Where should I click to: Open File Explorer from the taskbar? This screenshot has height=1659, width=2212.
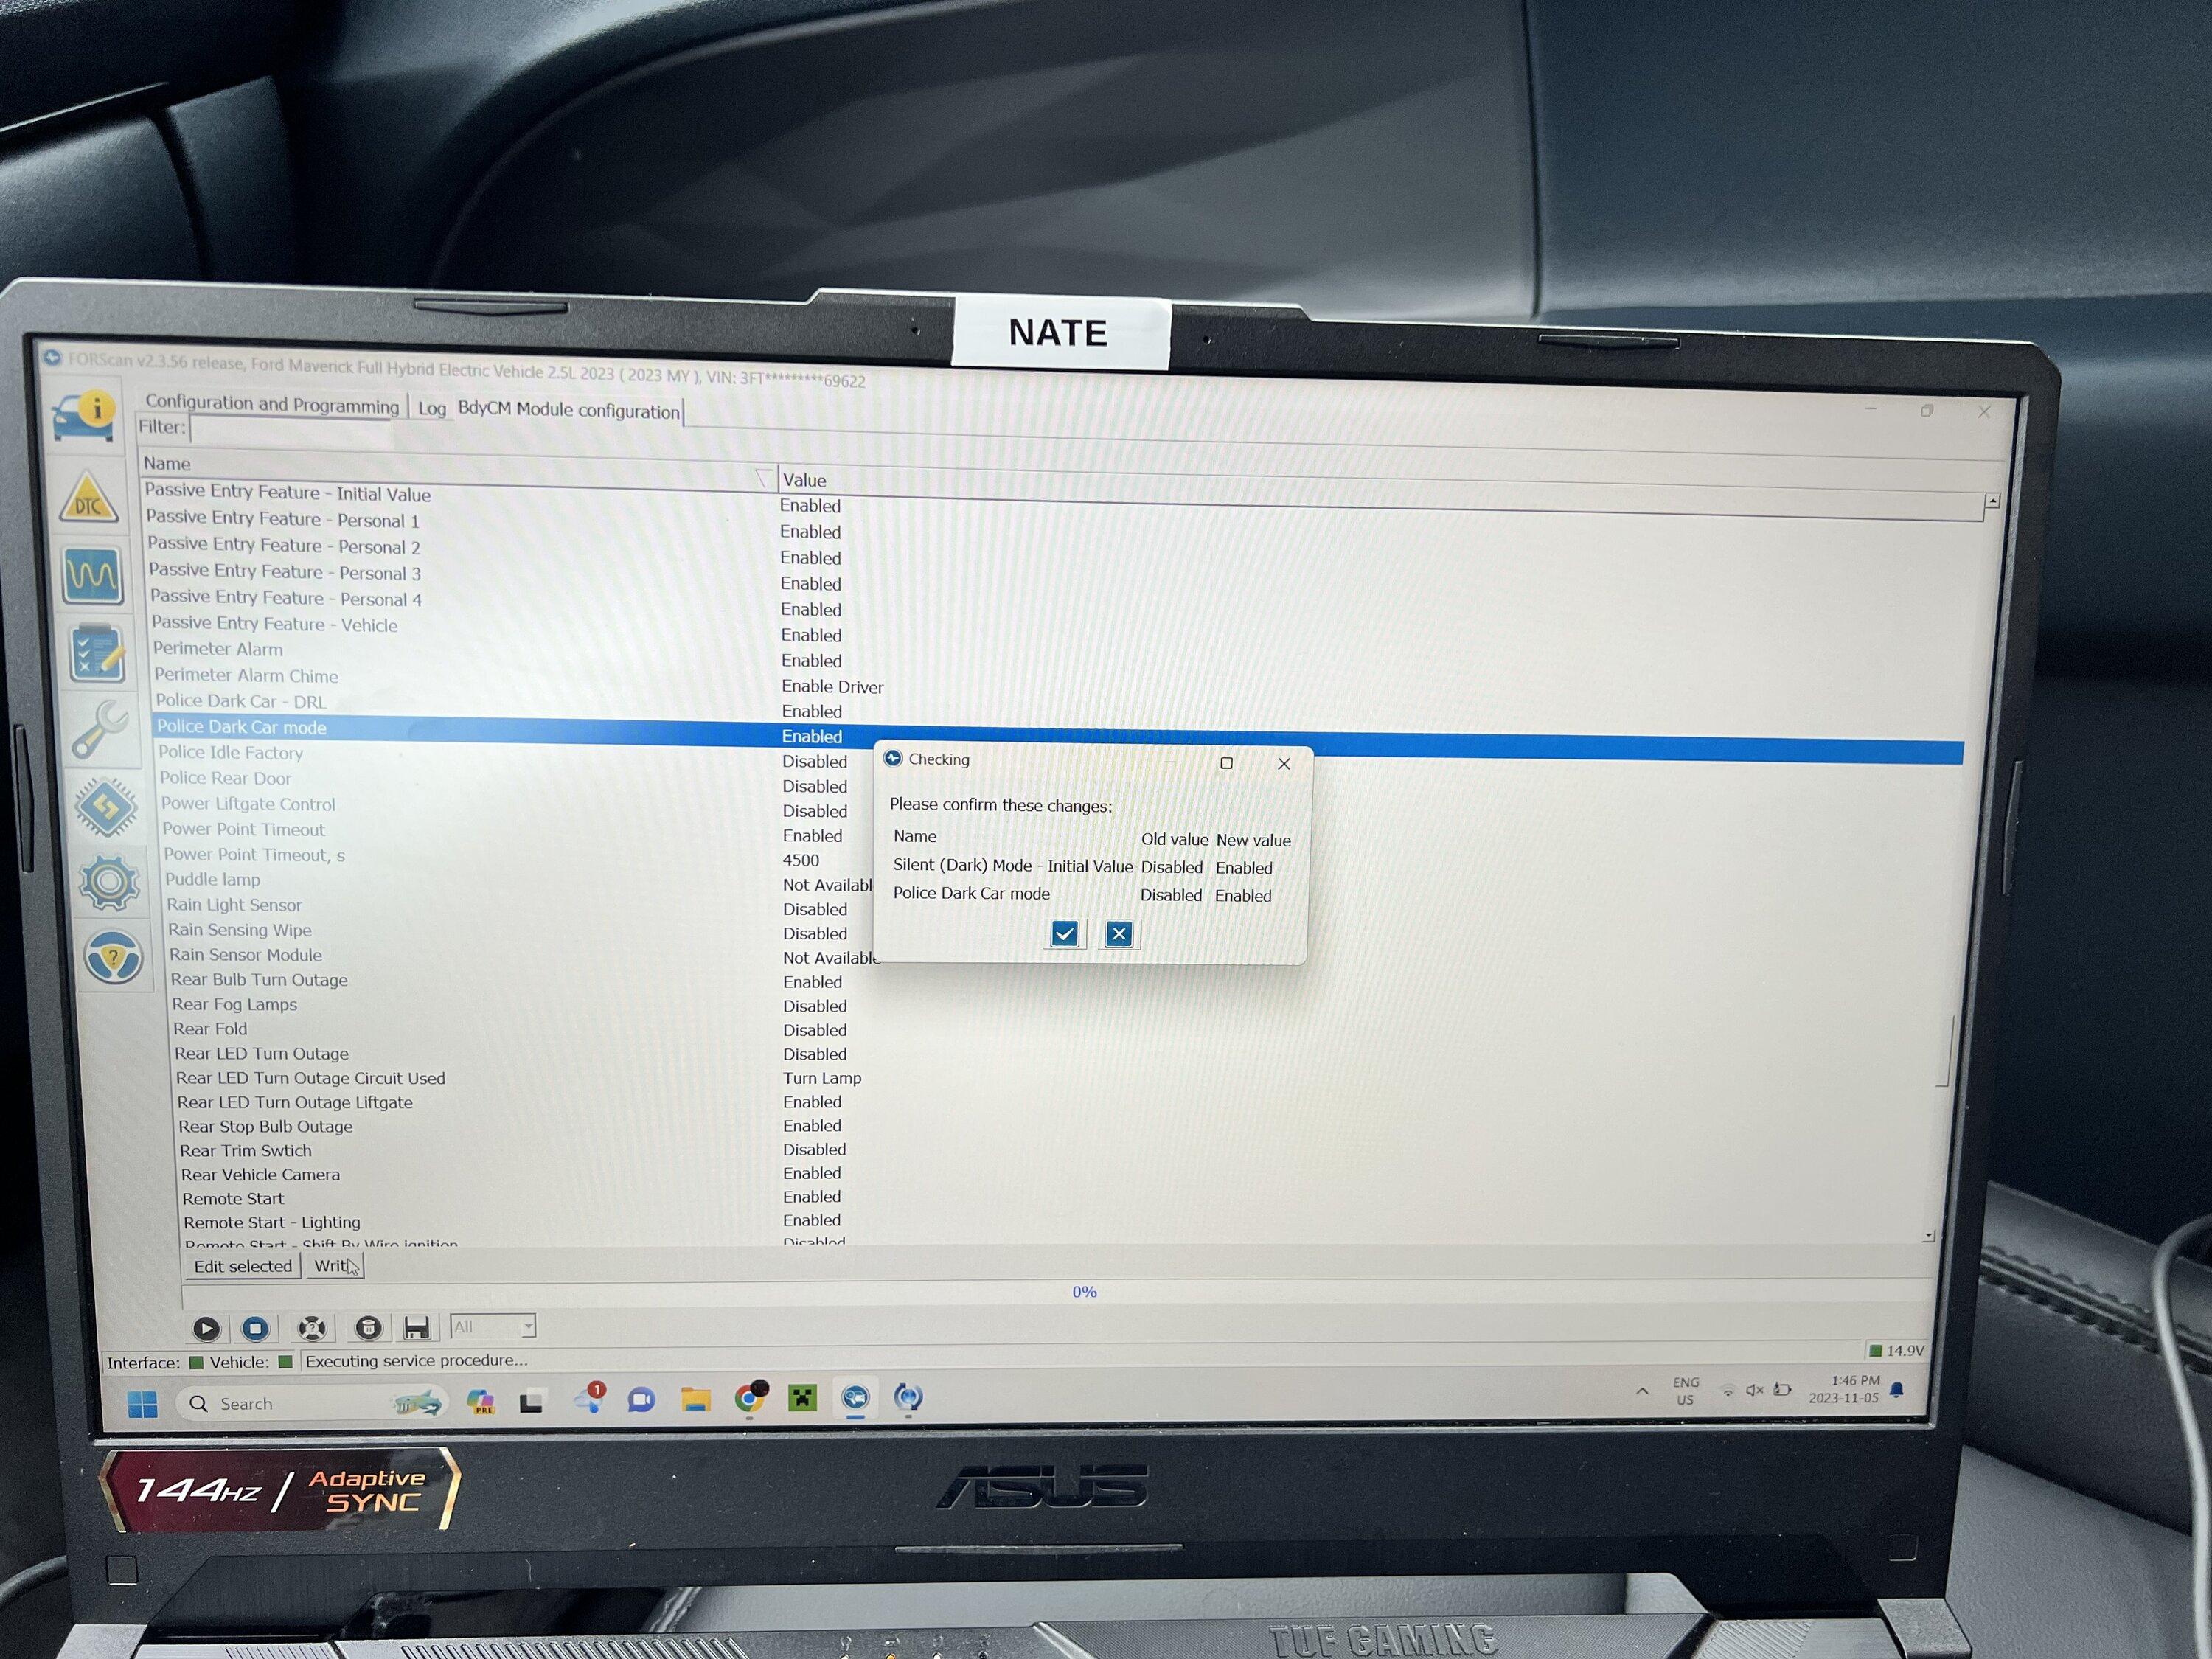(695, 1400)
